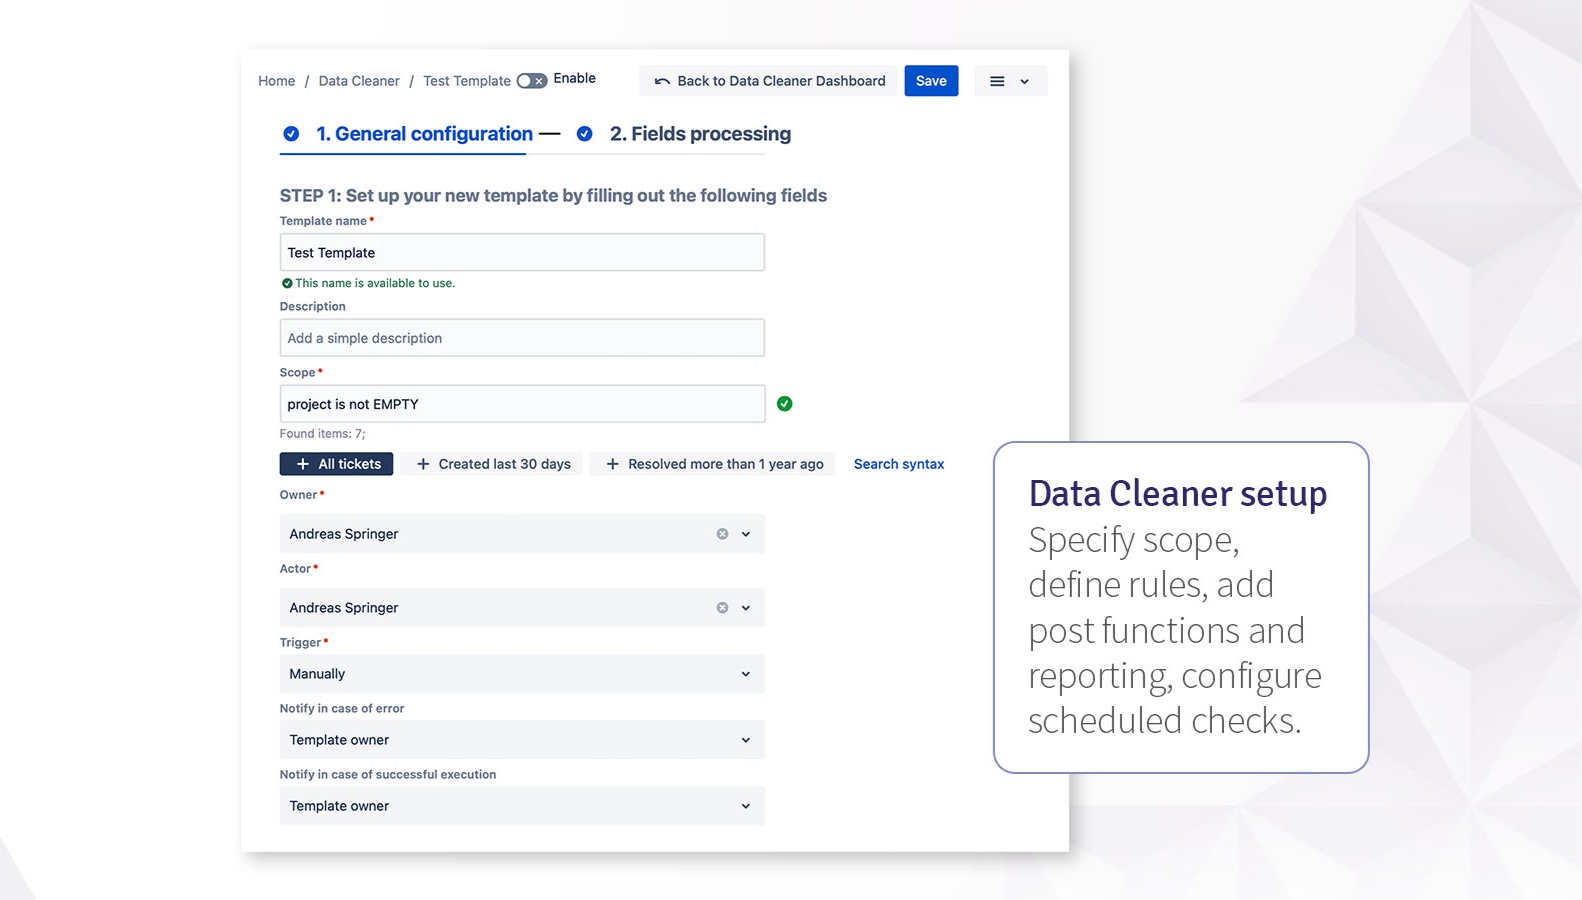Clear the Owner field selection
Viewport: 1582px width, 900px height.
[722, 534]
